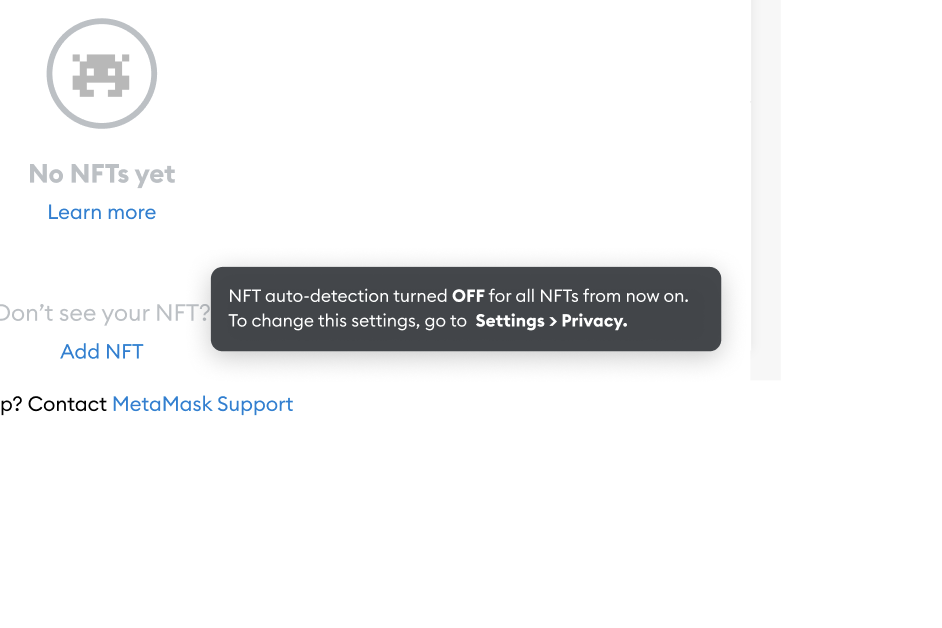Click the notification message about NFT auto-detection
The height and width of the screenshot is (628, 942).
click(465, 309)
